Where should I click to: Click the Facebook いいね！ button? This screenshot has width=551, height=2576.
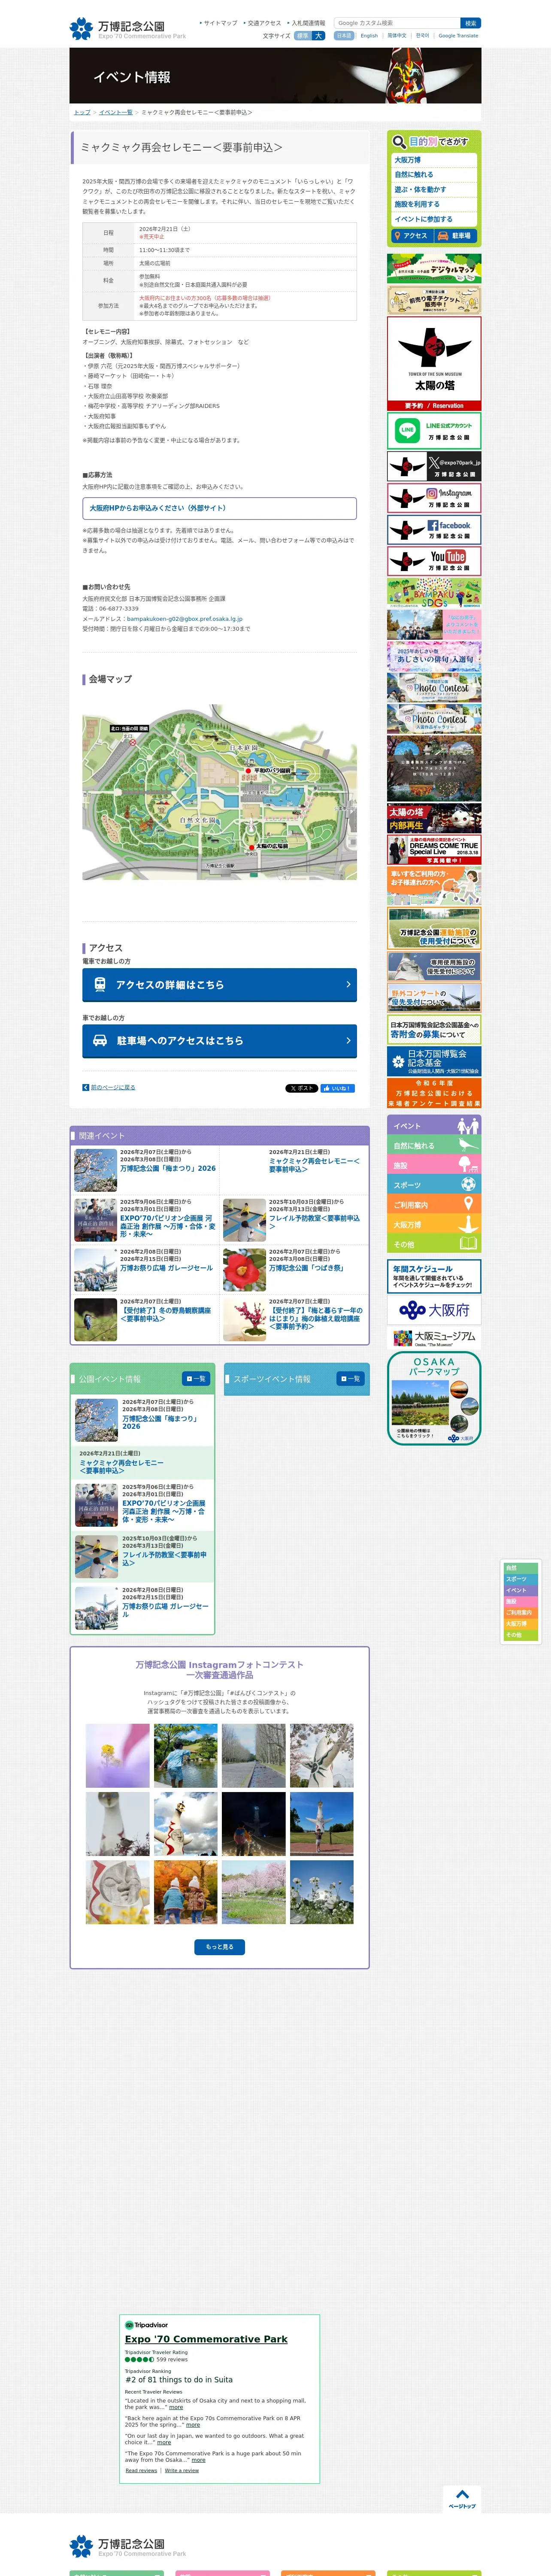click(x=338, y=1088)
